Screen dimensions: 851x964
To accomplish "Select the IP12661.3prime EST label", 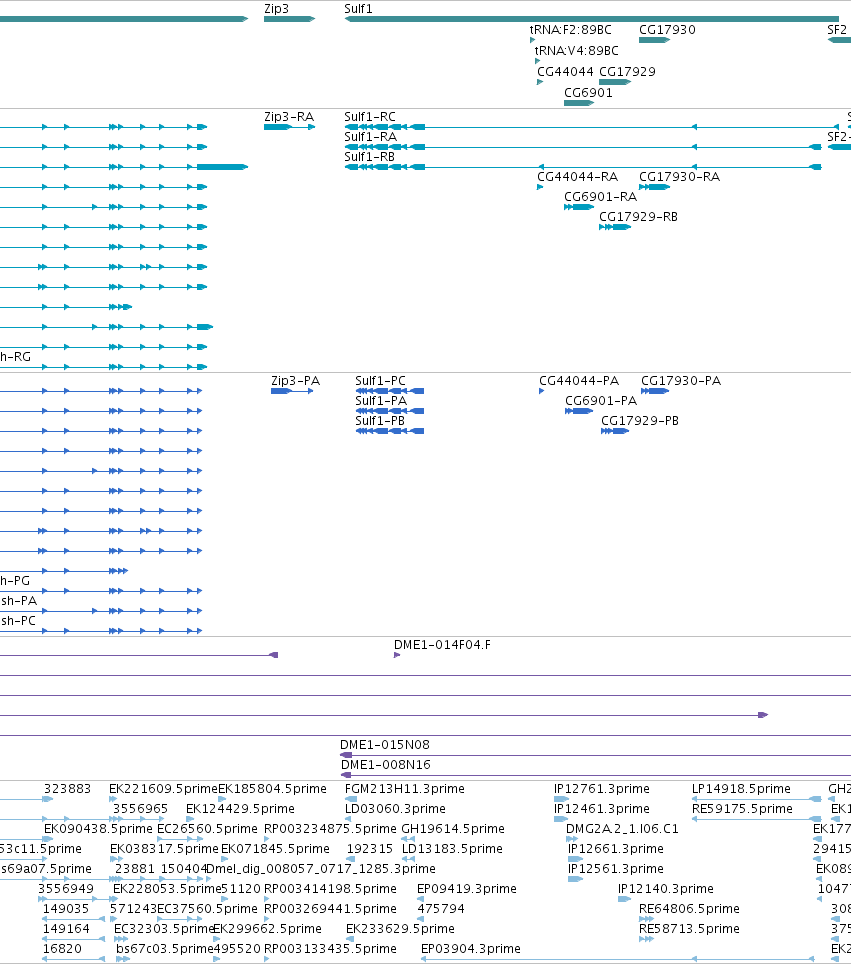I will coord(615,848).
